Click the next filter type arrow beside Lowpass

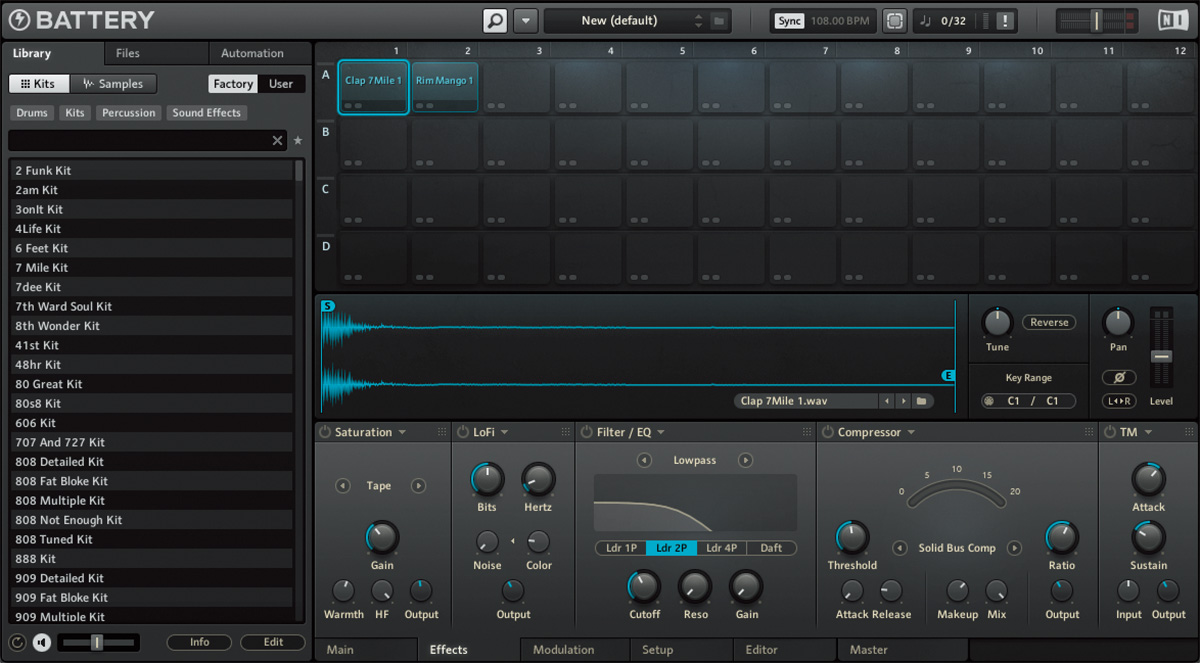[x=745, y=460]
